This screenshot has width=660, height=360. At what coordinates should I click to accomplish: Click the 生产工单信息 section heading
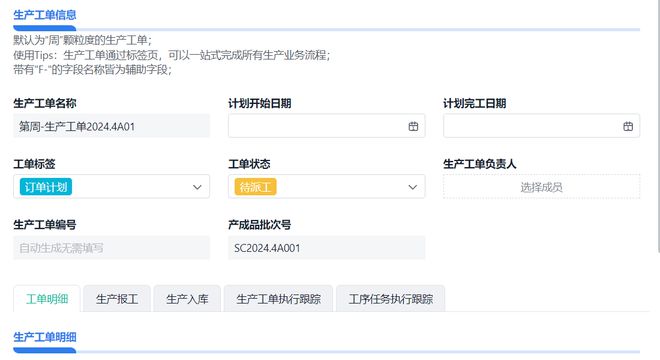pyautogui.click(x=45, y=15)
